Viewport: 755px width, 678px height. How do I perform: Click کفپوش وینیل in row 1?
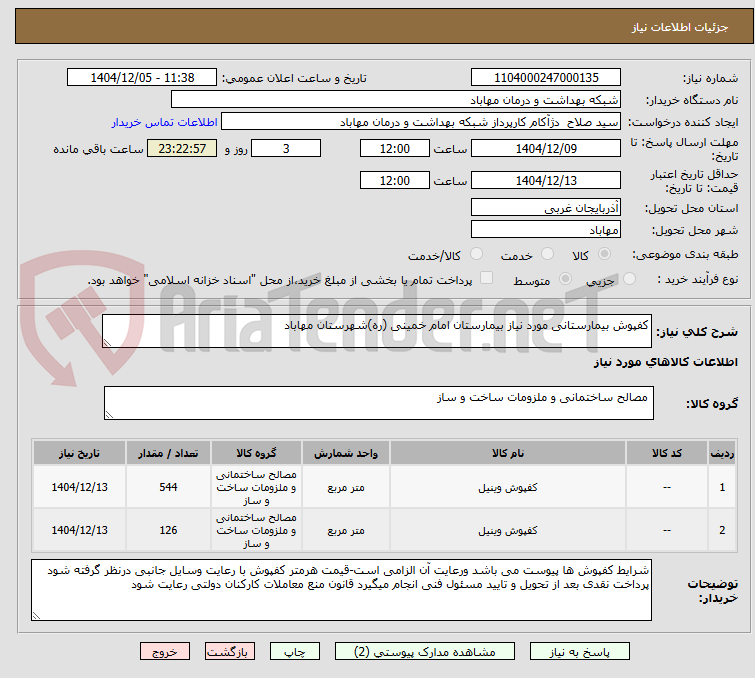tap(508, 487)
